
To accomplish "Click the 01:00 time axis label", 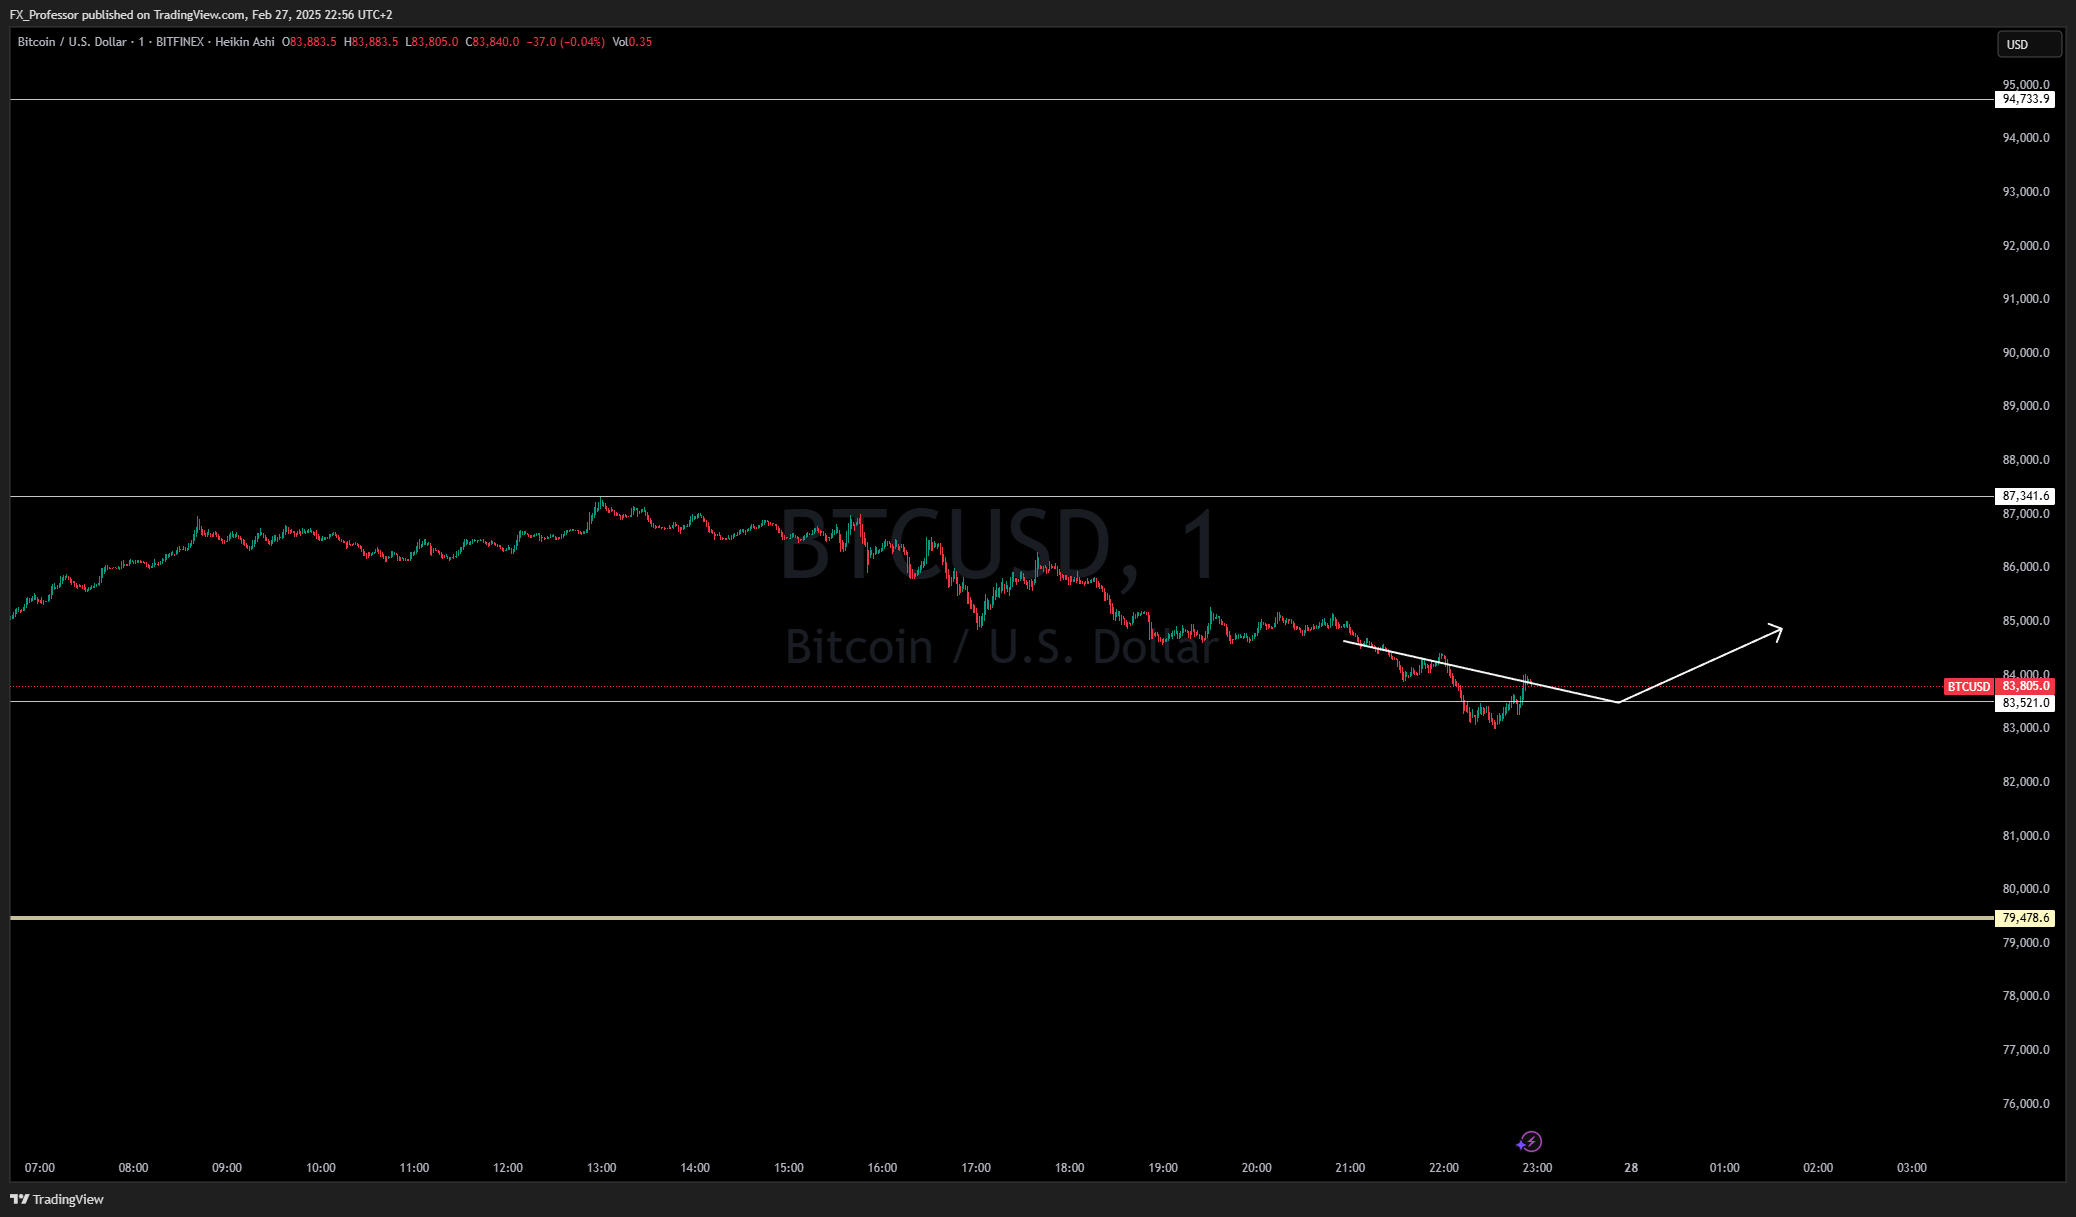I will point(1724,1167).
